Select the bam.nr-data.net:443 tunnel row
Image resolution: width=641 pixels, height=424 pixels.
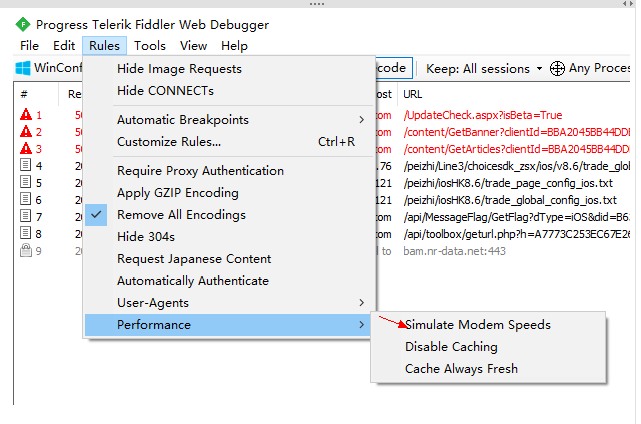click(455, 251)
